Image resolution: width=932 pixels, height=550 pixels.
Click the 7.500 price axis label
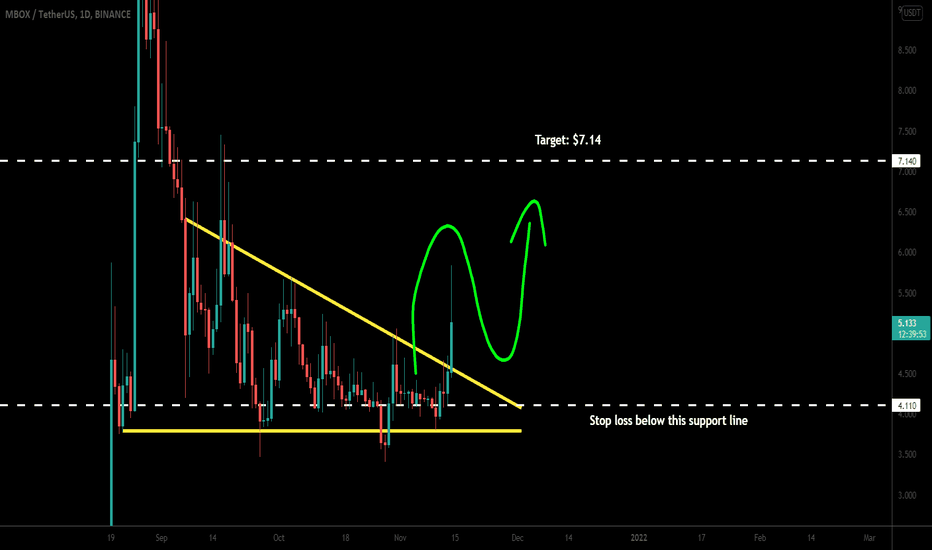click(907, 131)
